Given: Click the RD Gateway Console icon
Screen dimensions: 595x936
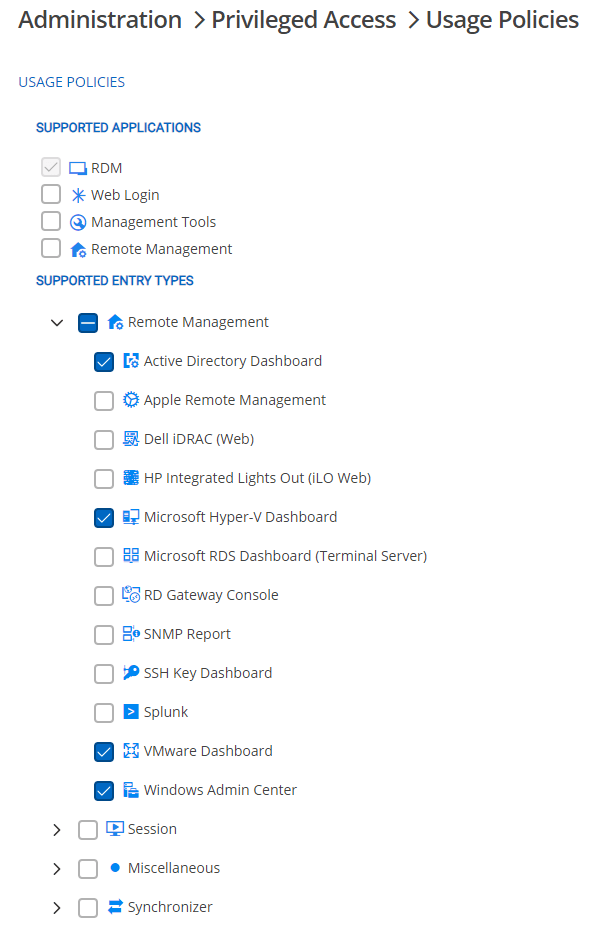Looking at the screenshot, I should coord(131,595).
